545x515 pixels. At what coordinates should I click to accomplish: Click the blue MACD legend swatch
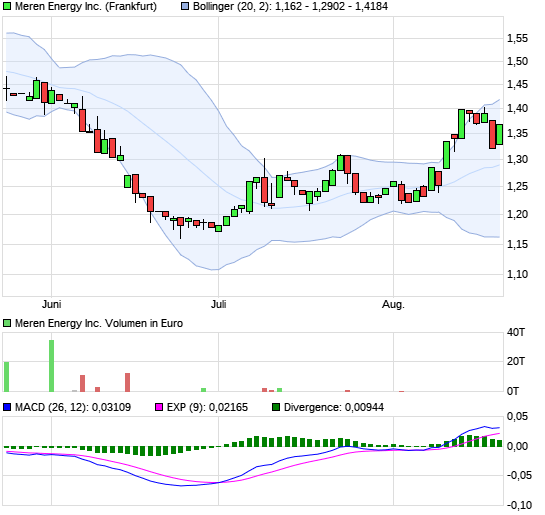[x=7, y=407]
